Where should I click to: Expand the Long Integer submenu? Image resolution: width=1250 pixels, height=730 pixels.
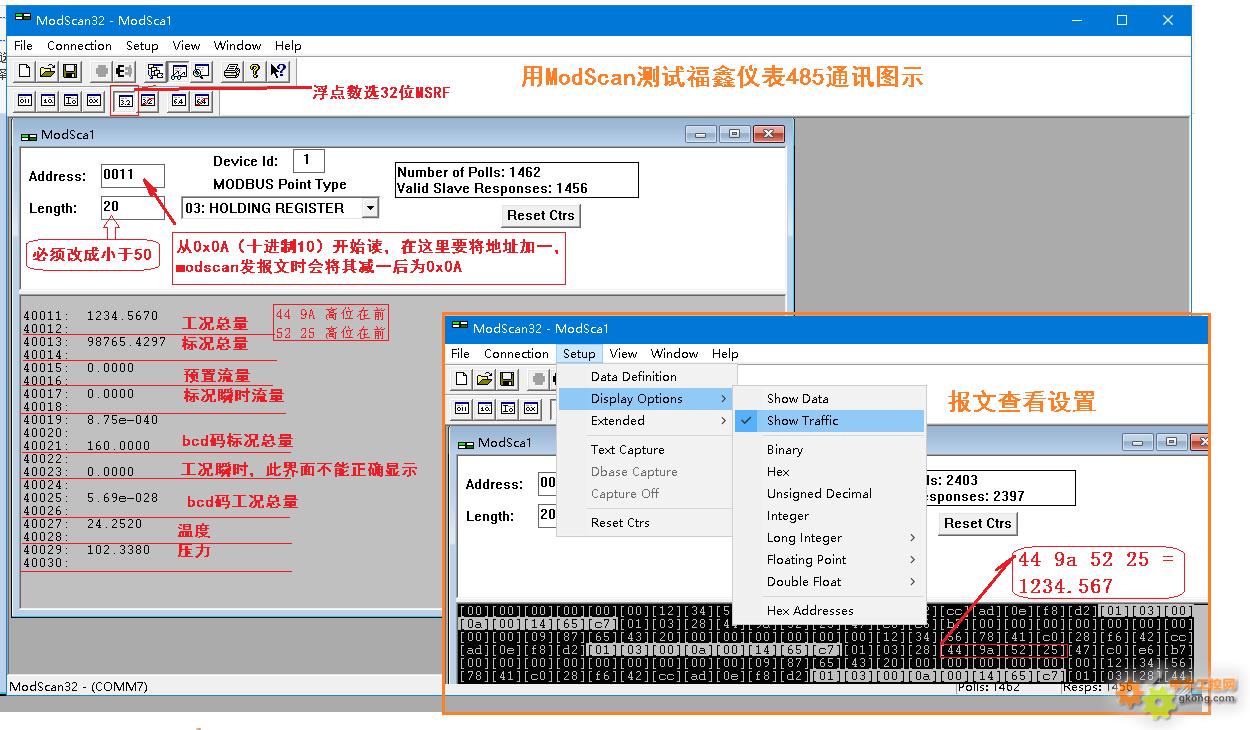click(829, 538)
